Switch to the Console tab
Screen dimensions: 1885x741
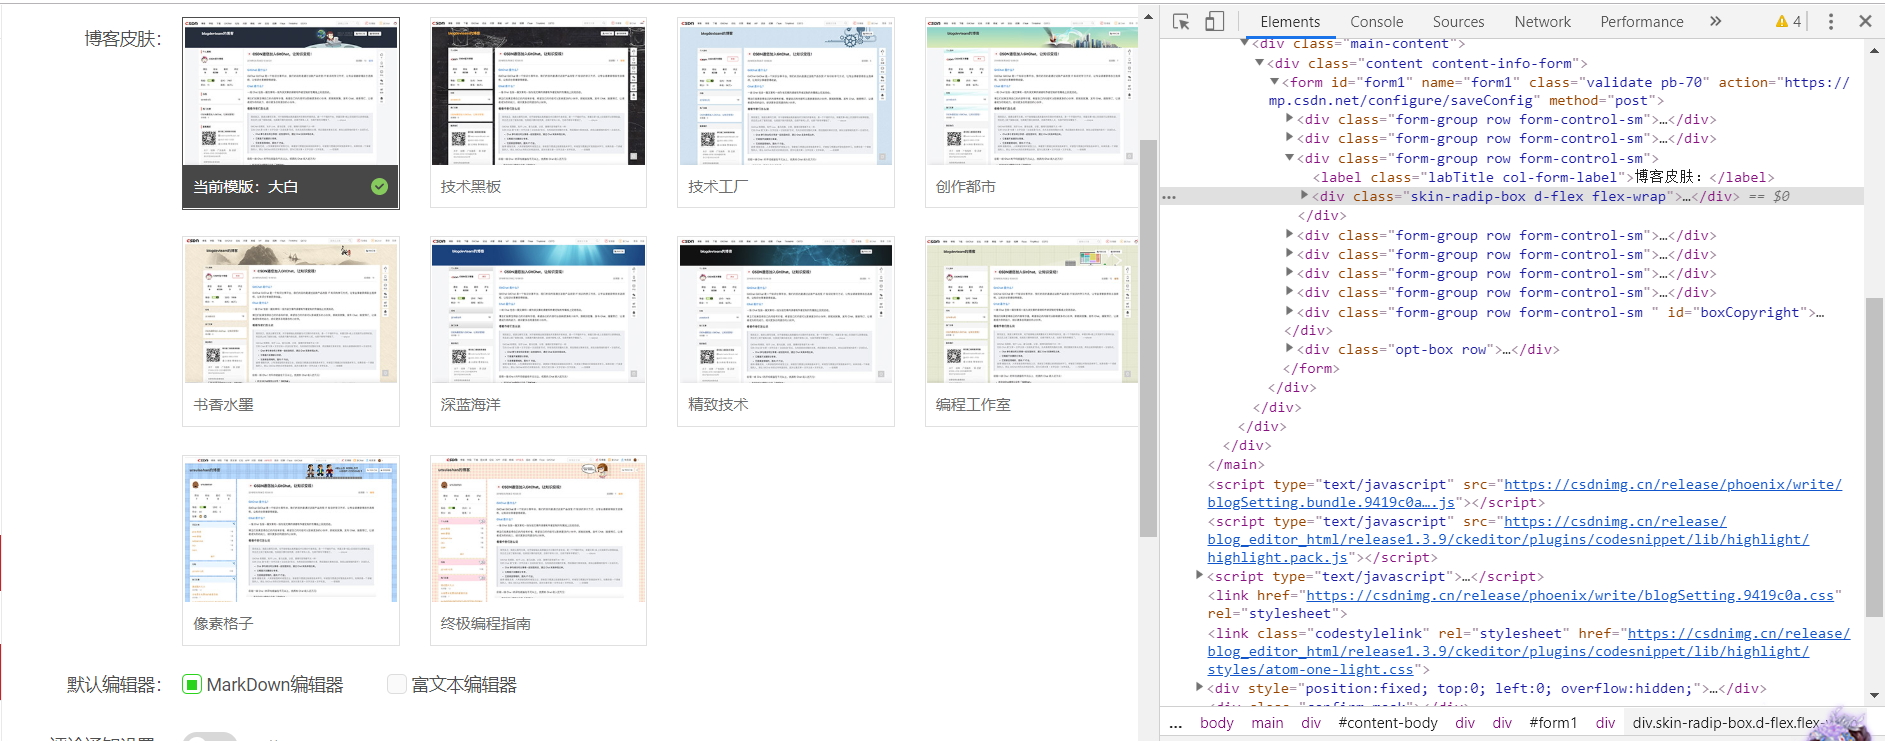pos(1376,21)
